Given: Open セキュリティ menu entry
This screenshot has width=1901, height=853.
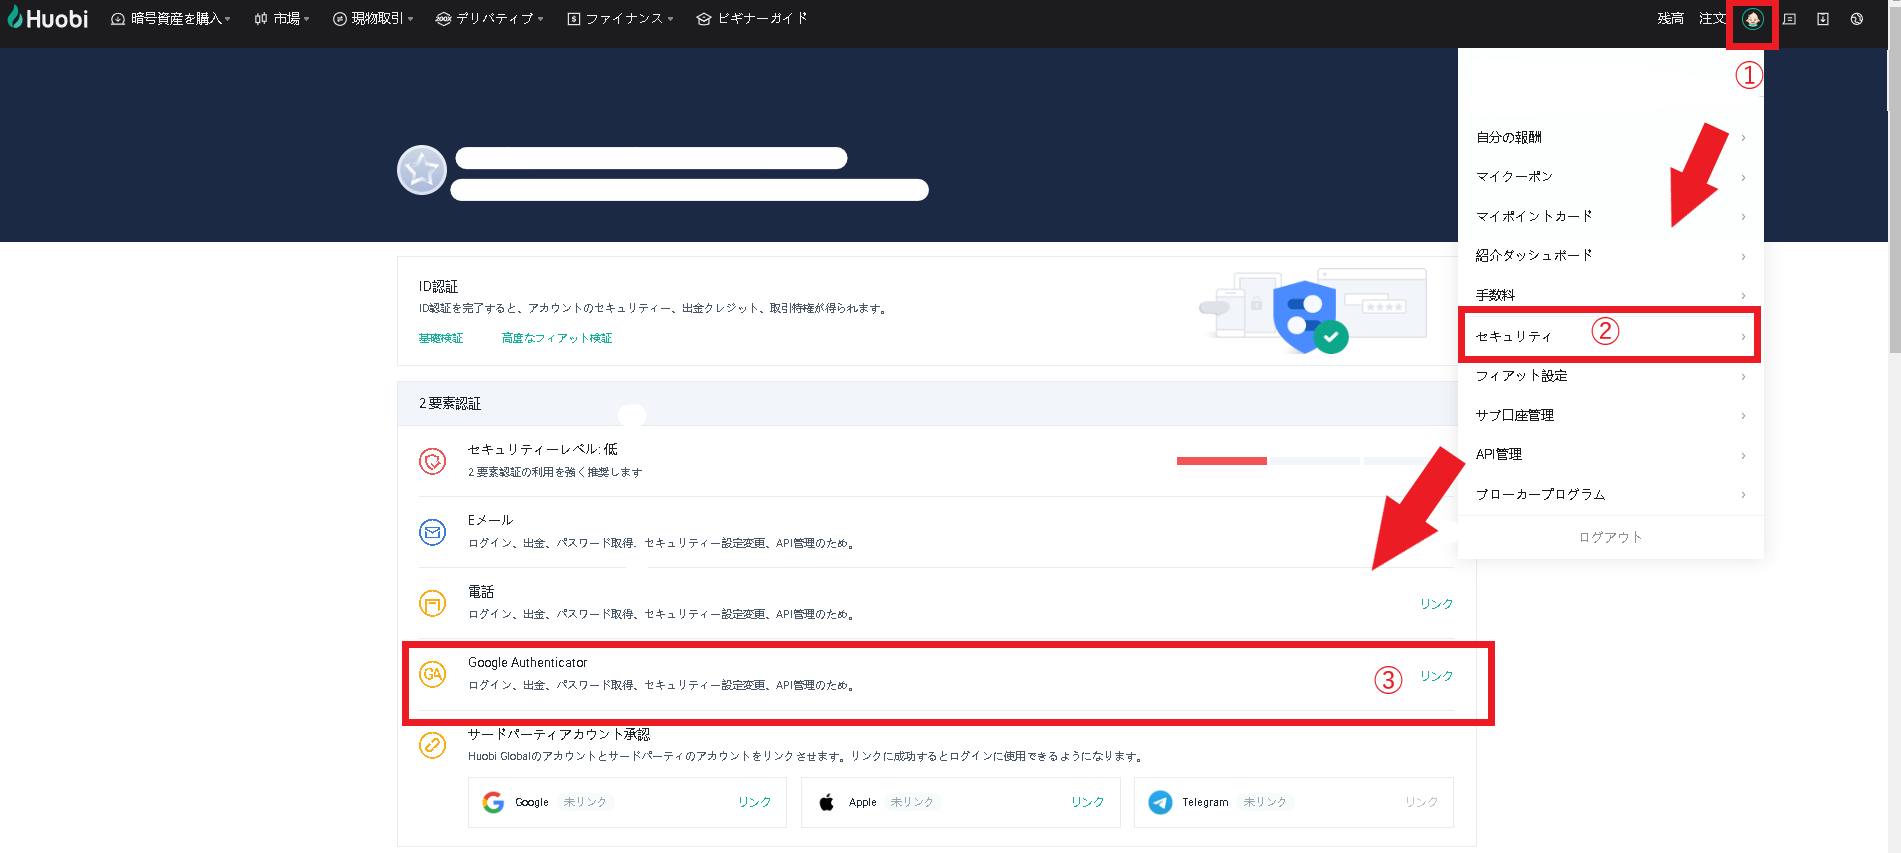Looking at the screenshot, I should pyautogui.click(x=1610, y=336).
